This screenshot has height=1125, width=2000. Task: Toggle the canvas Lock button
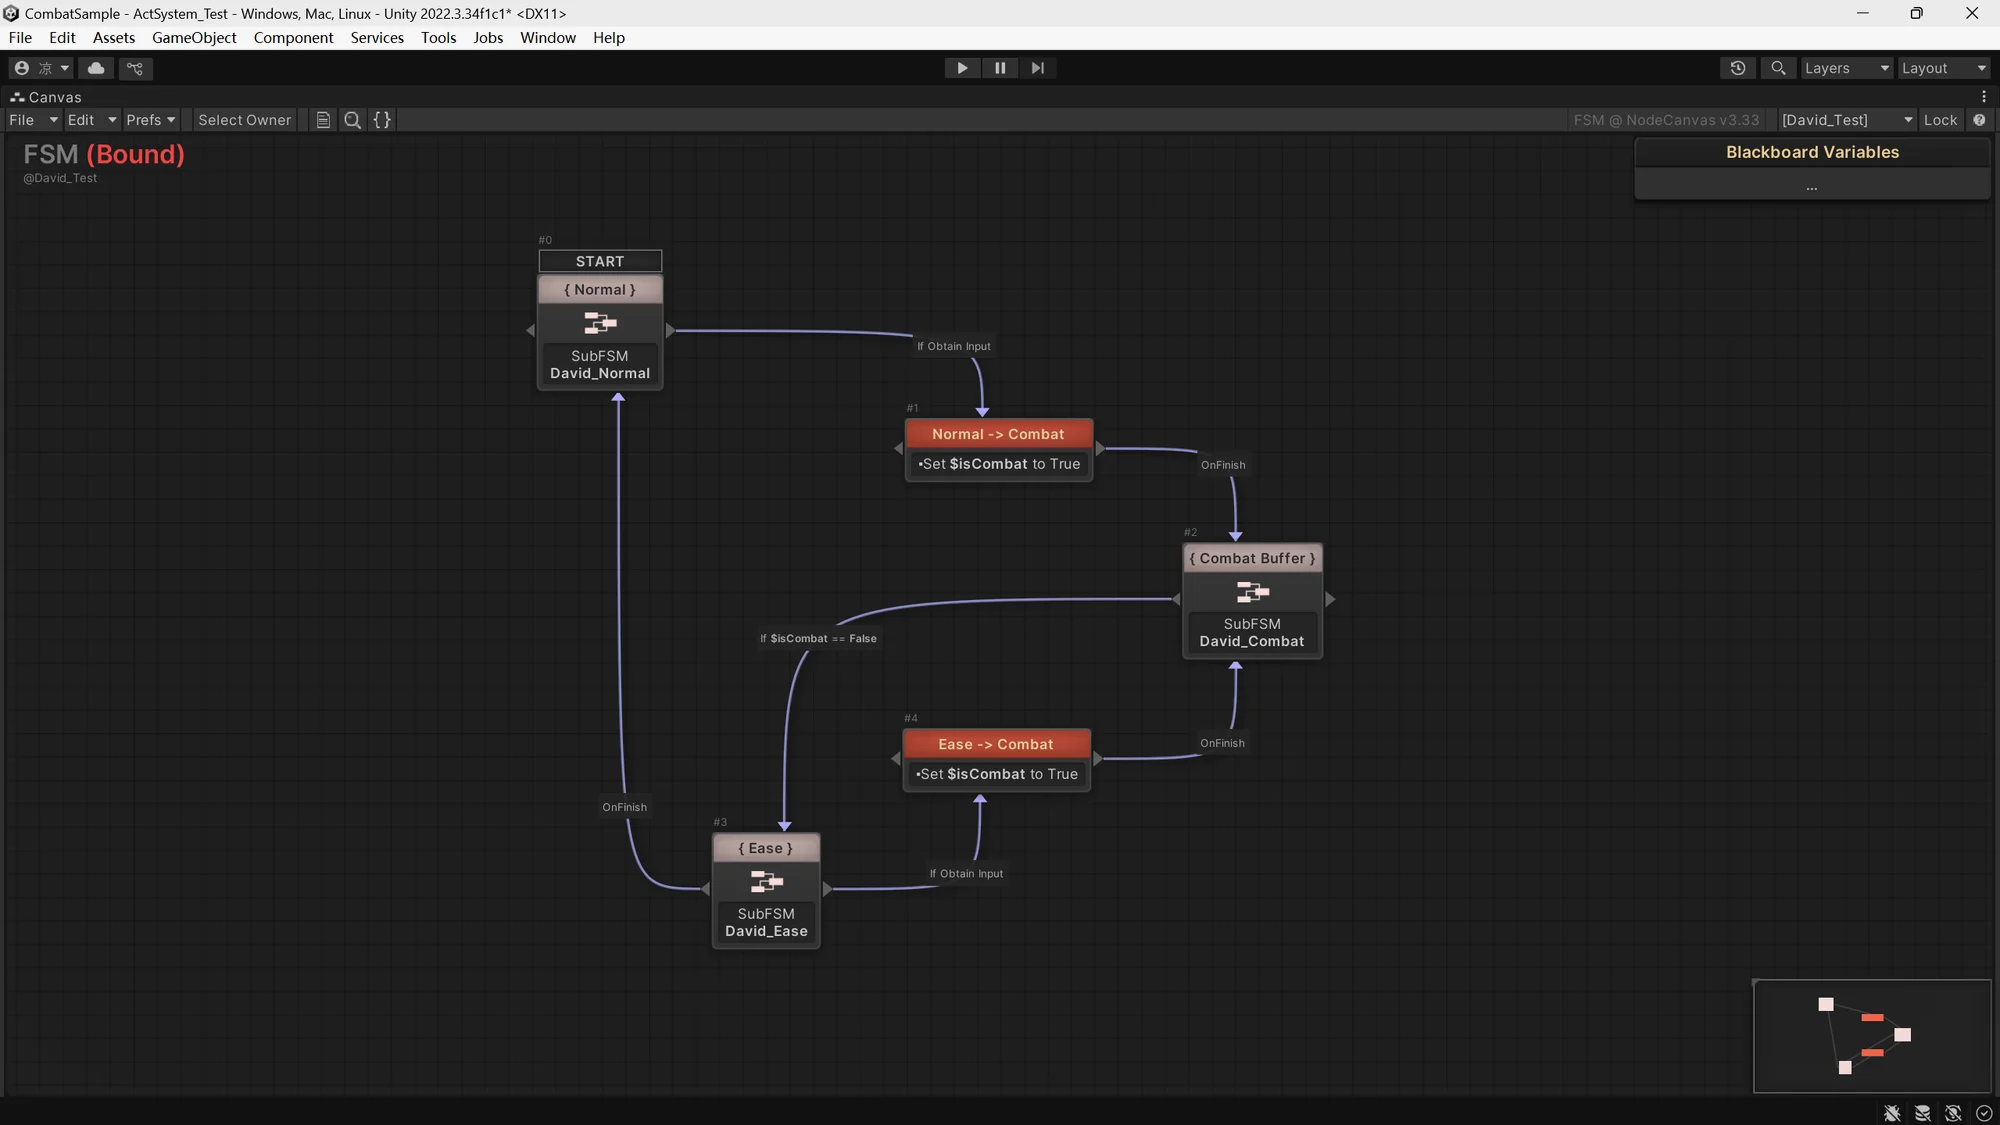(x=1940, y=120)
